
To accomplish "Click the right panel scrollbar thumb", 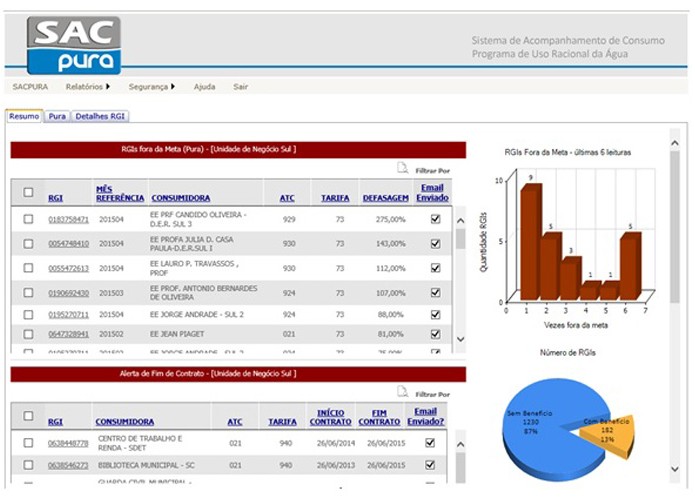I will click(675, 227).
